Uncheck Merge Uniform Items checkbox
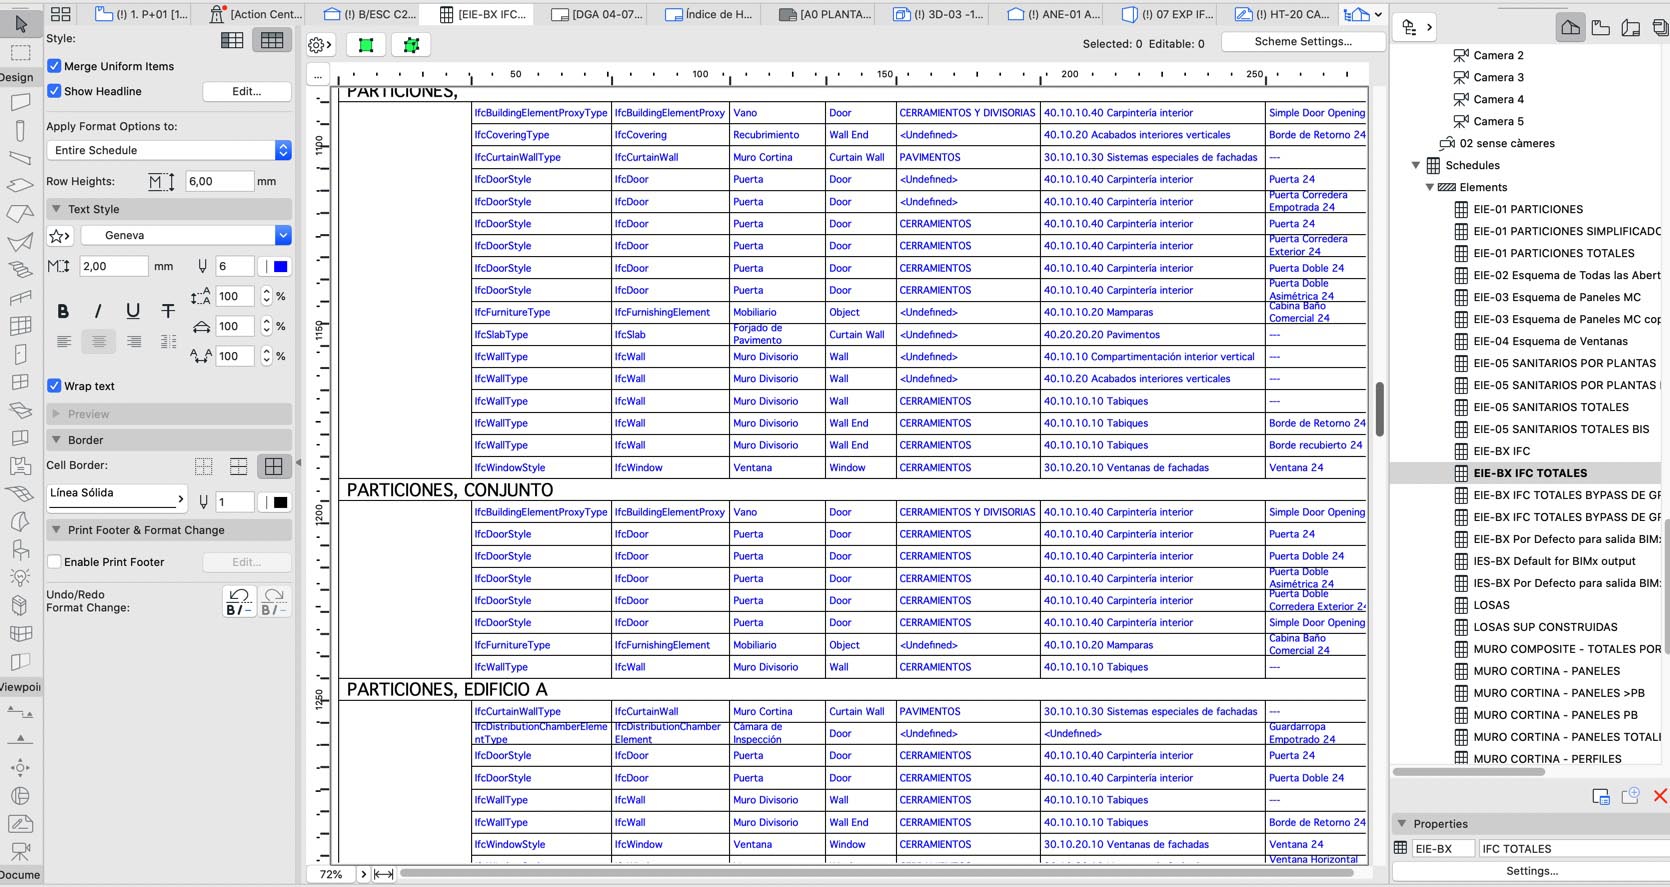 click(x=55, y=66)
